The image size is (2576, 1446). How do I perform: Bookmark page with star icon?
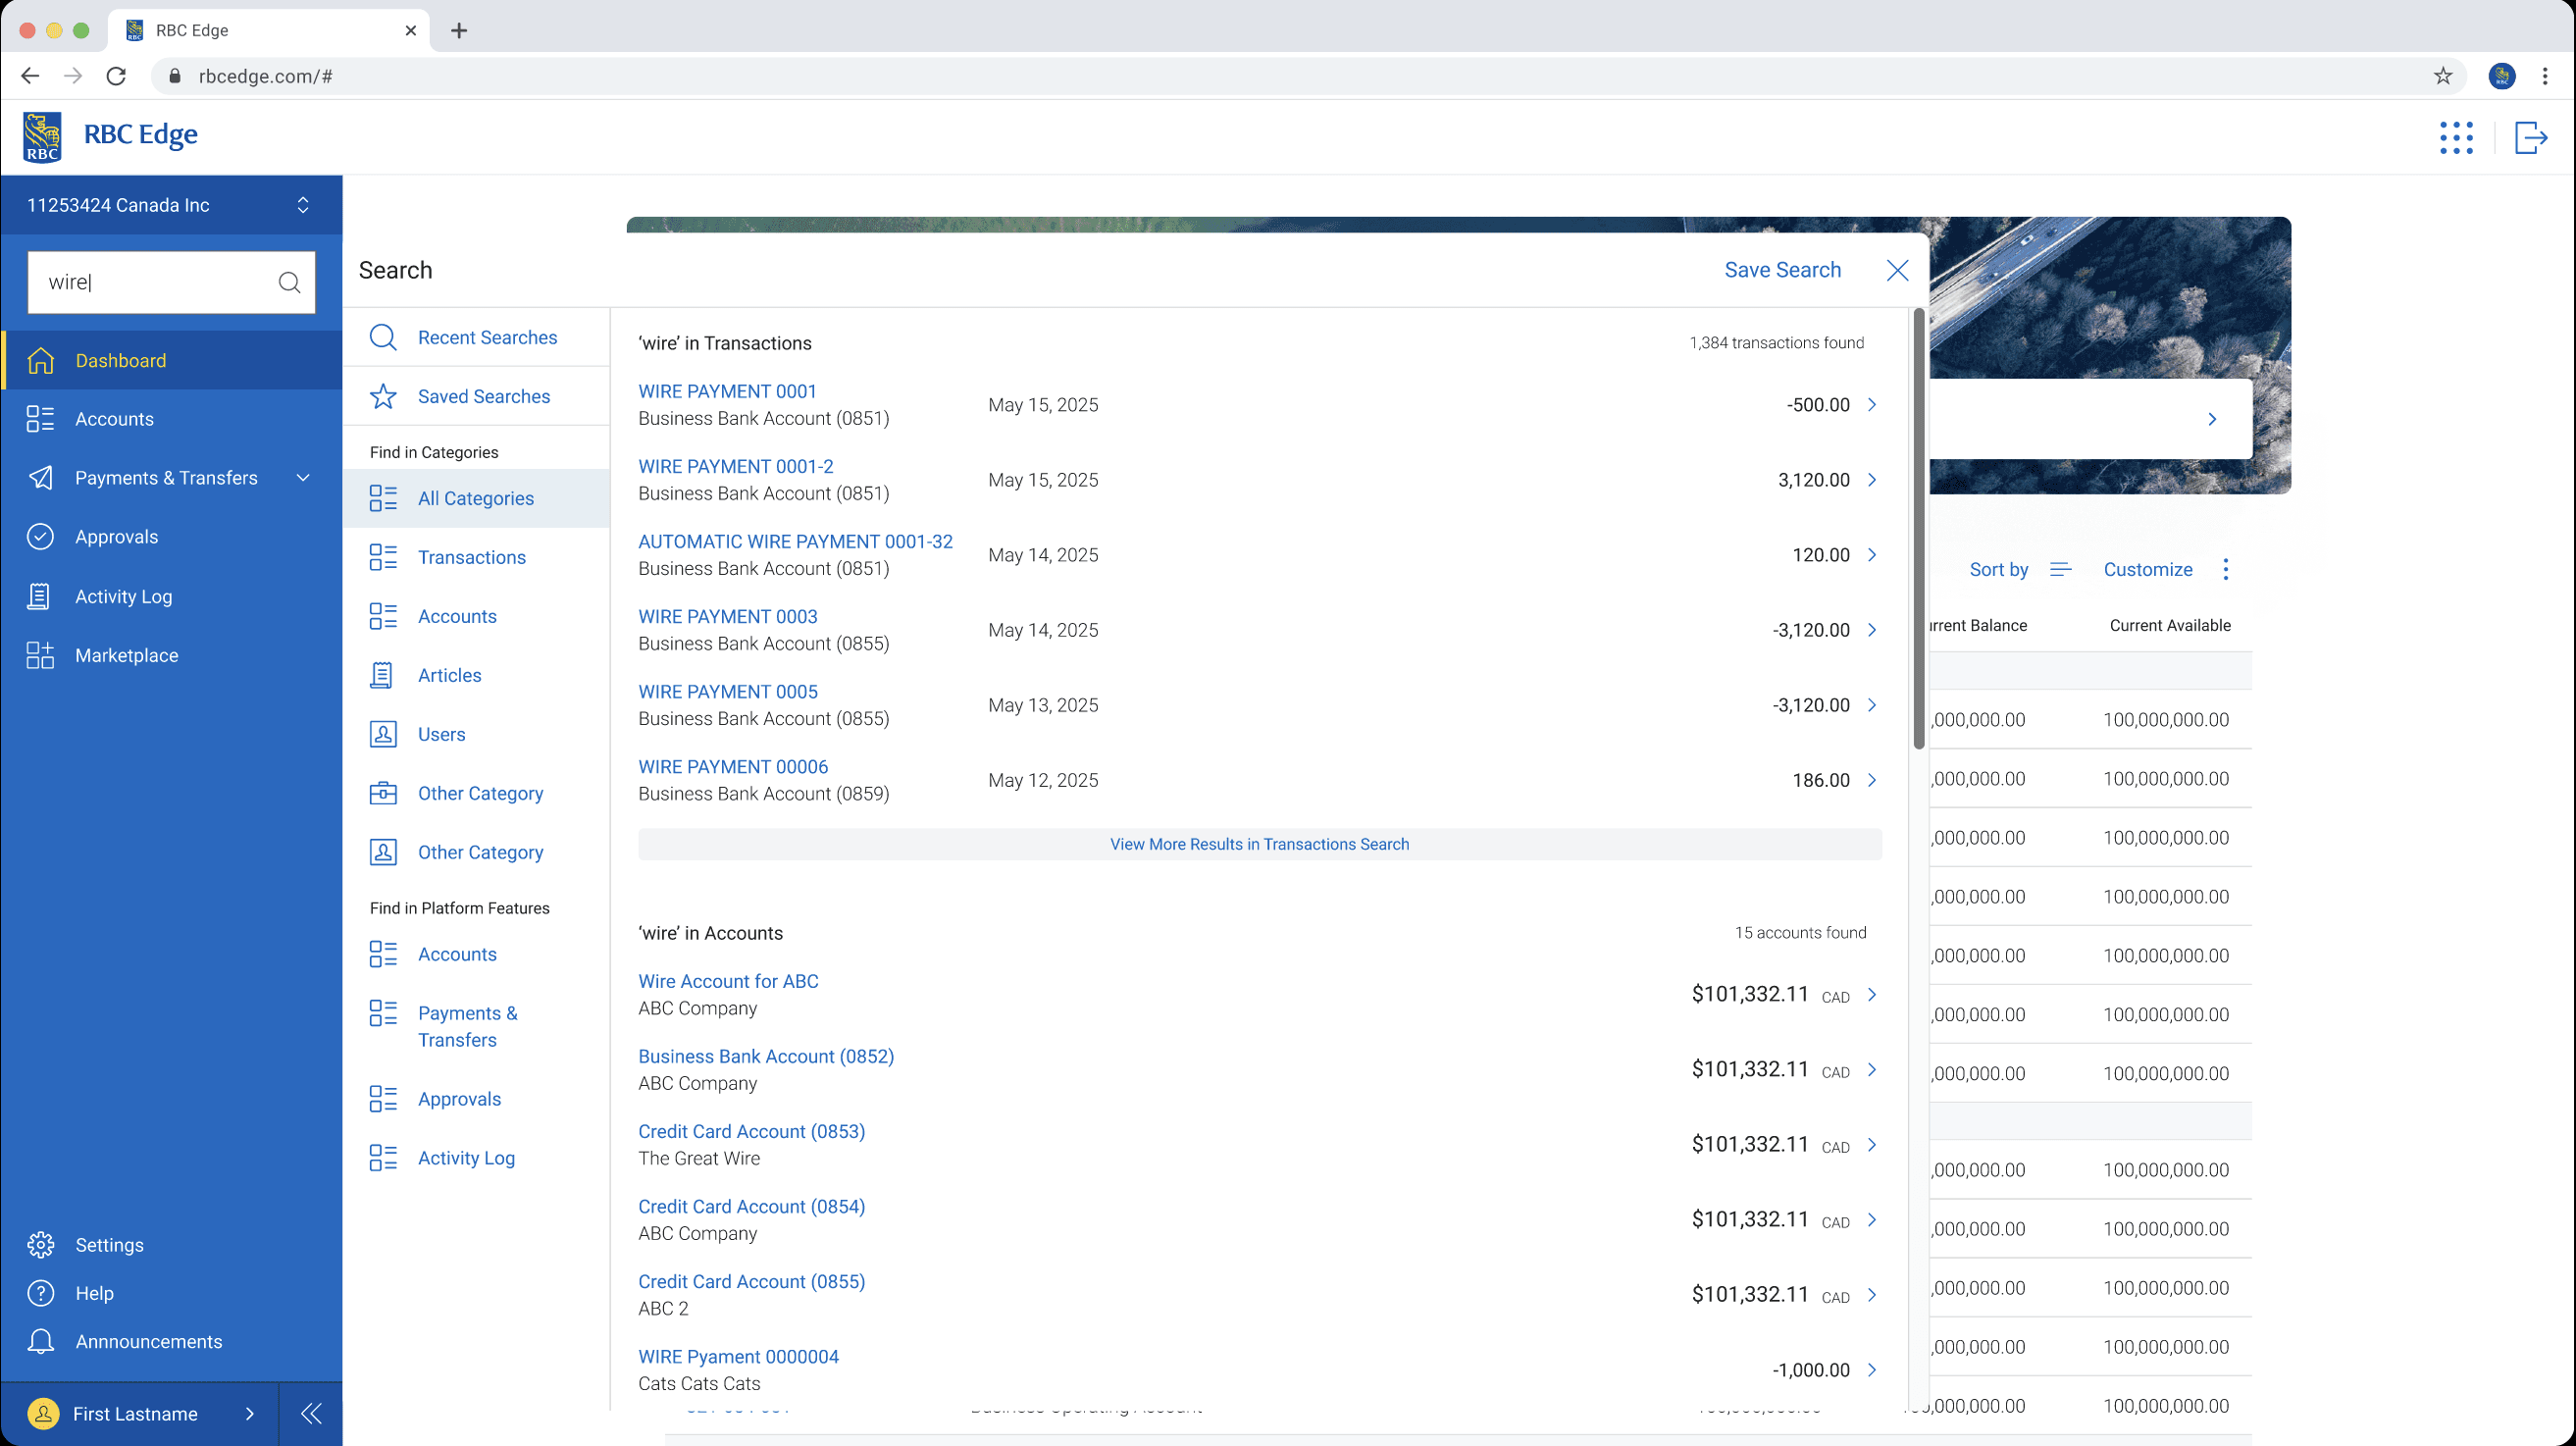(x=2443, y=76)
